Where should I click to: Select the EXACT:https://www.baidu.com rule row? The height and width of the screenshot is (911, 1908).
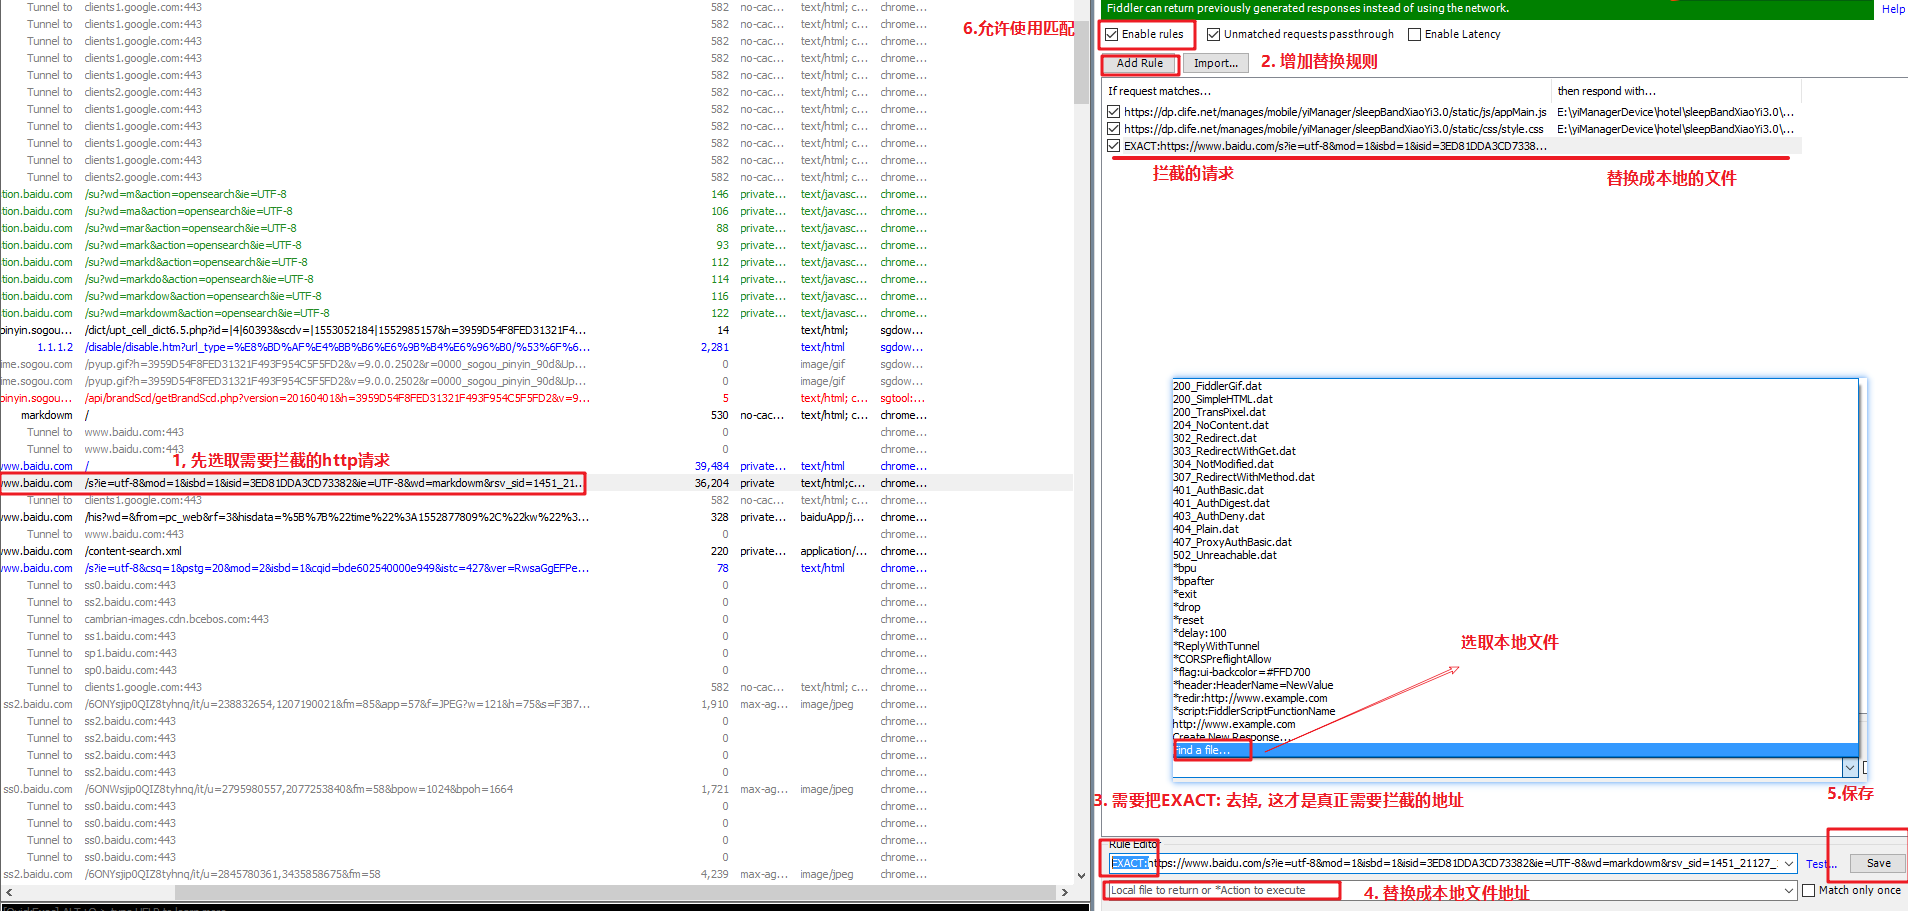tap(1452, 146)
